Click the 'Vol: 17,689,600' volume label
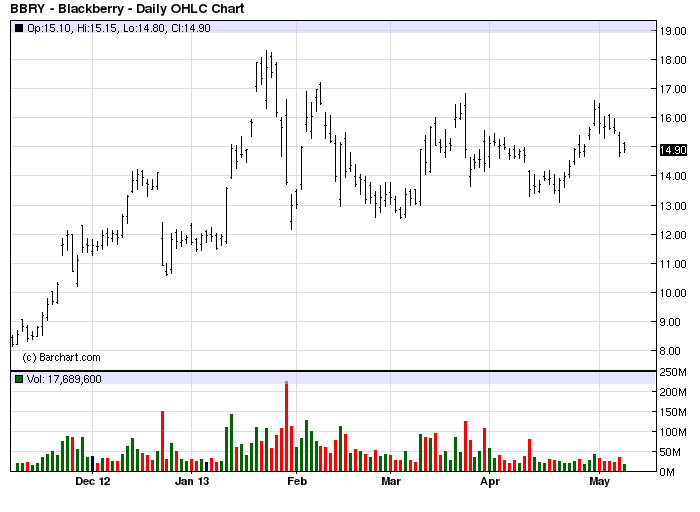 (x=64, y=379)
